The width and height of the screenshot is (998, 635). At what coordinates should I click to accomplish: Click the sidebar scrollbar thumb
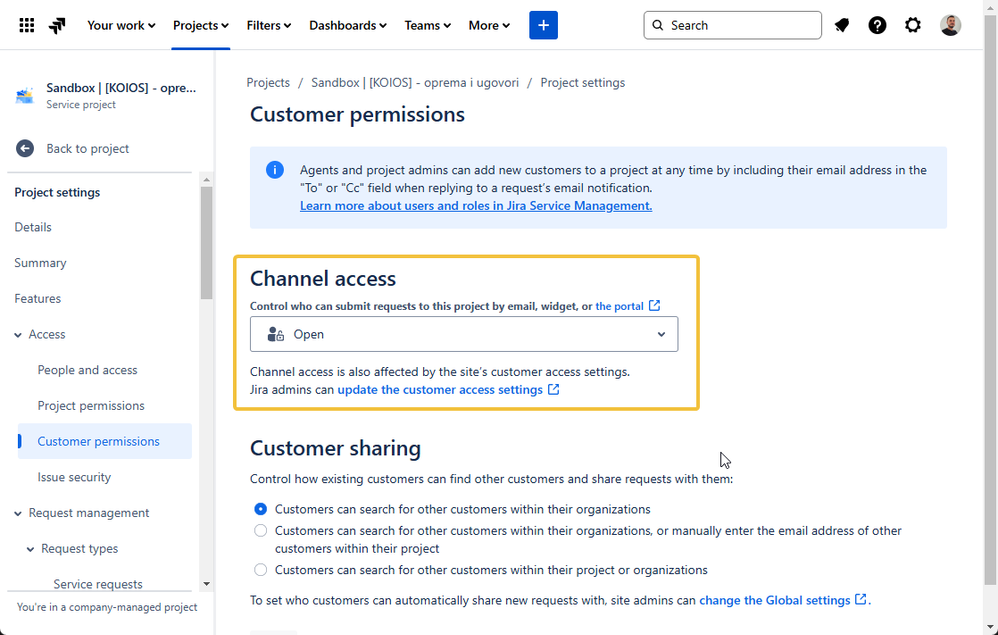tap(206, 242)
